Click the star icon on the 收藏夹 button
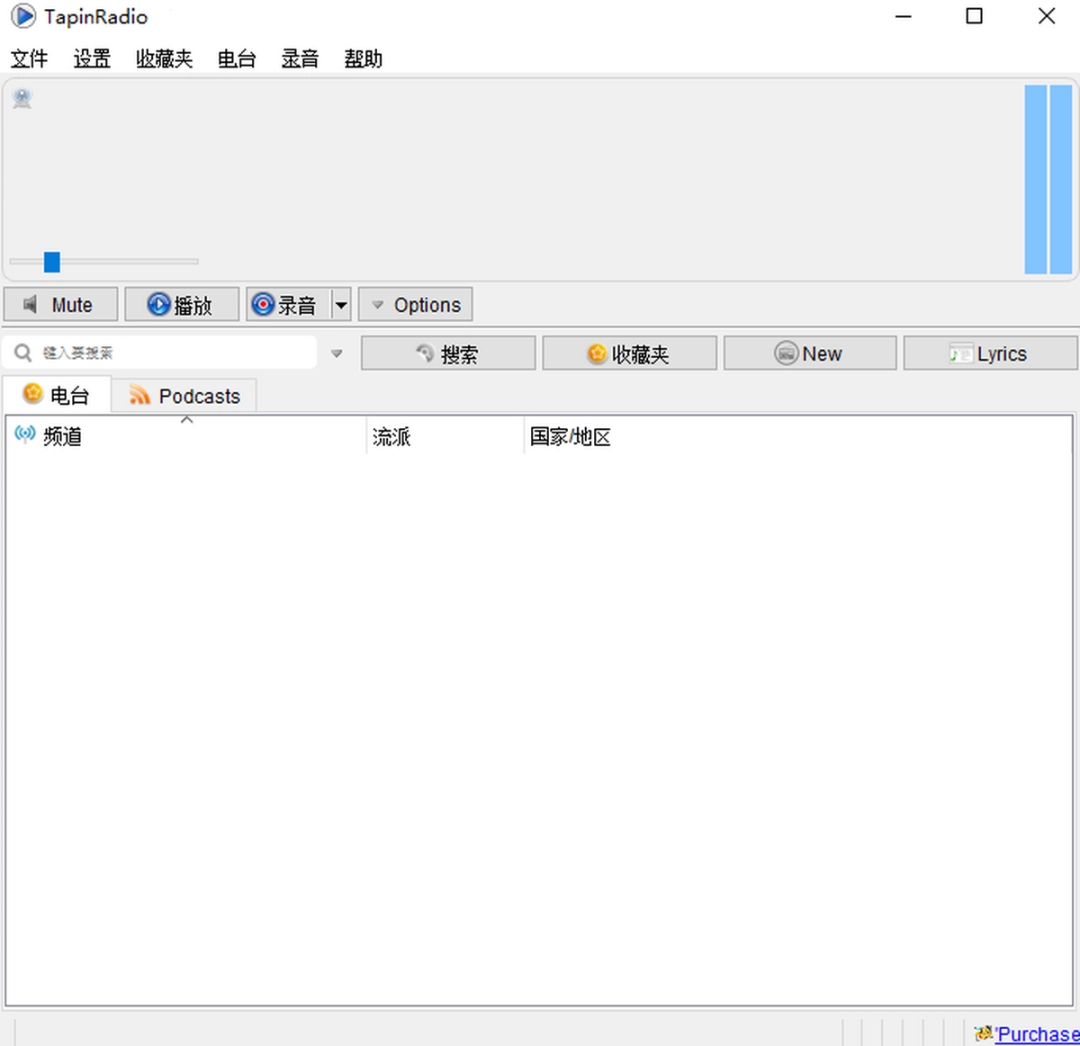This screenshot has width=1080, height=1046. [597, 353]
